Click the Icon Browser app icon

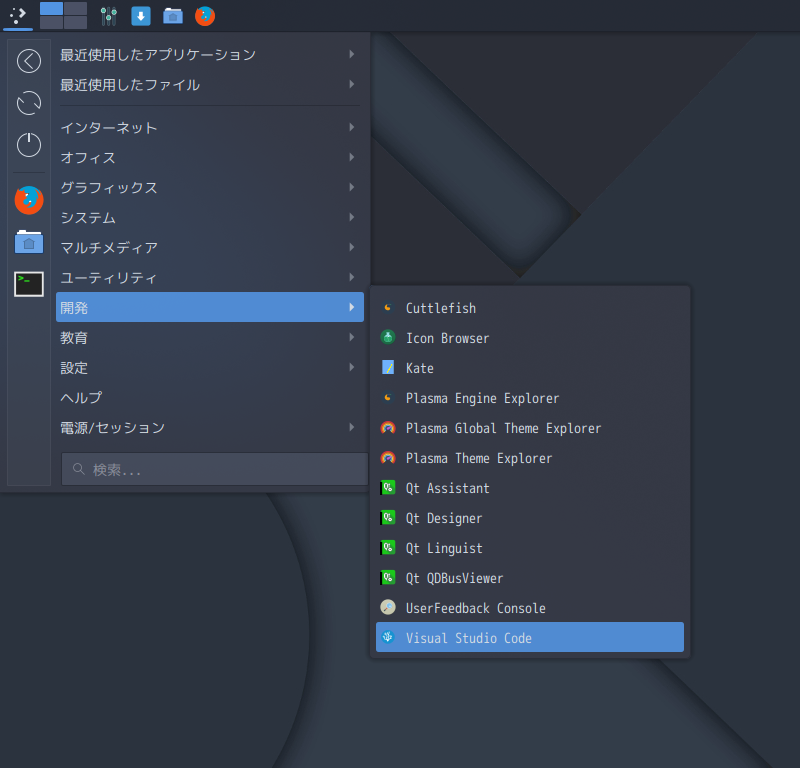coord(388,337)
